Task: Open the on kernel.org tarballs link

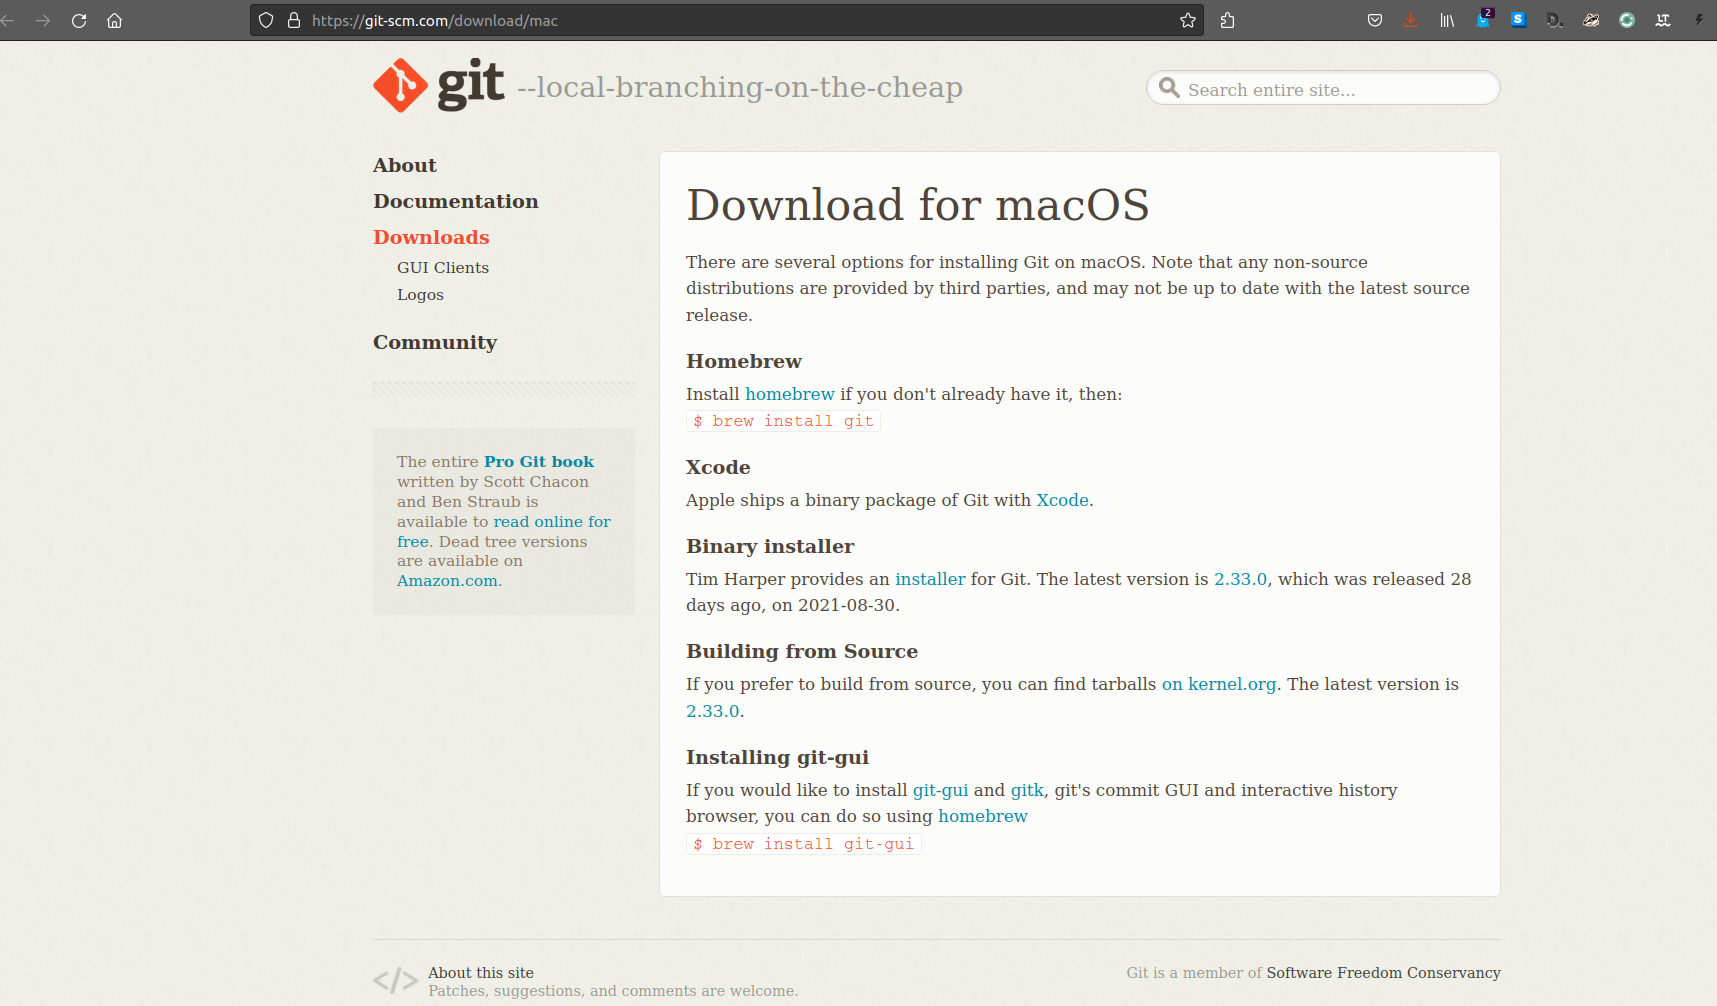Action: [x=1219, y=684]
